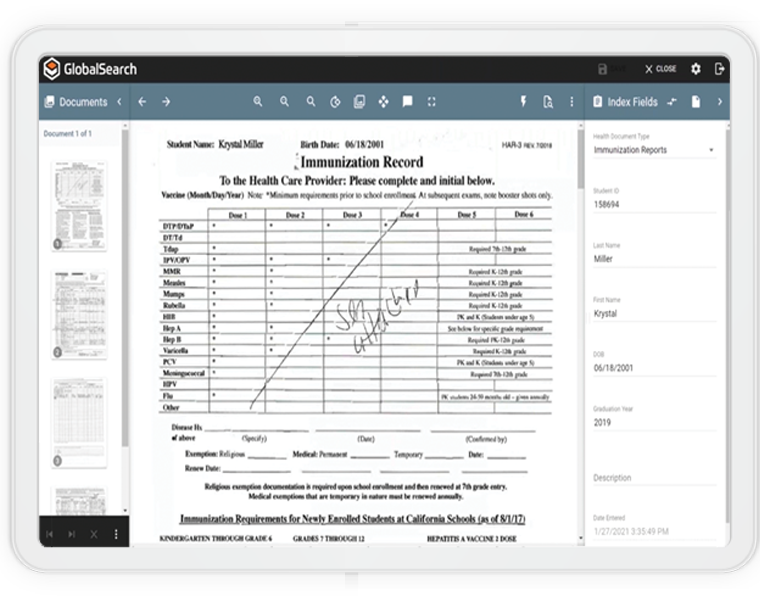Open the annotation comment tool
Image resolution: width=760 pixels, height=599 pixels.
tap(408, 101)
